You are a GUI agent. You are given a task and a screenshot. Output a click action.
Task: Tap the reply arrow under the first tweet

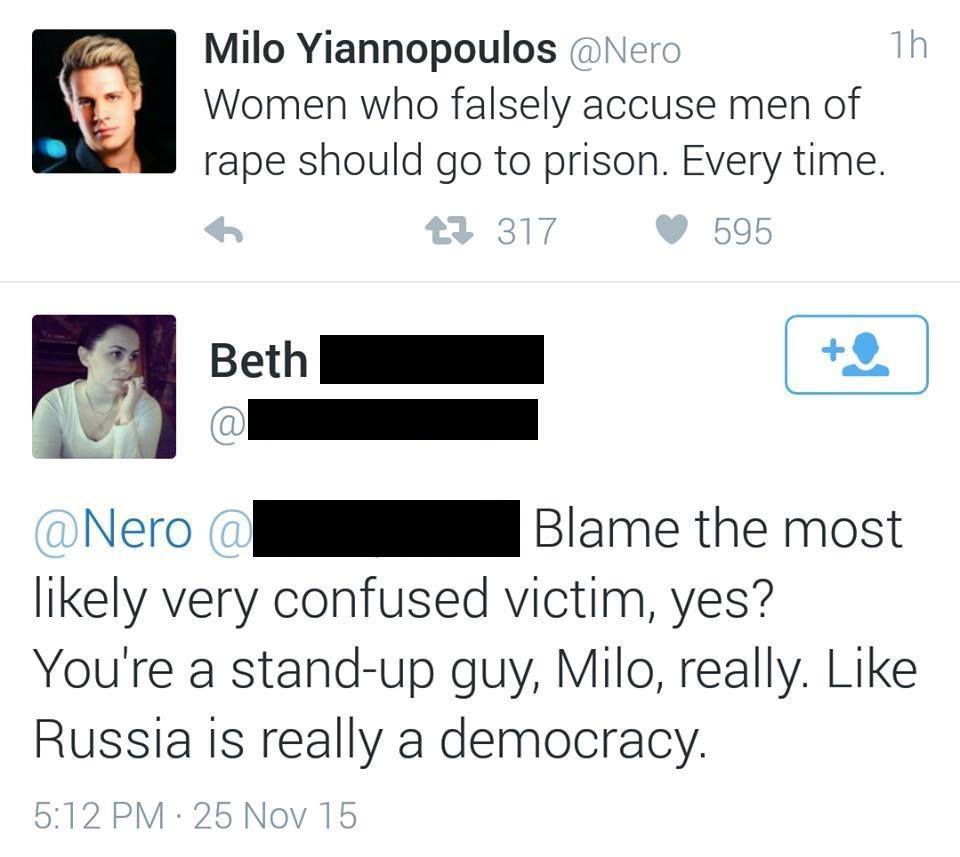coord(225,232)
